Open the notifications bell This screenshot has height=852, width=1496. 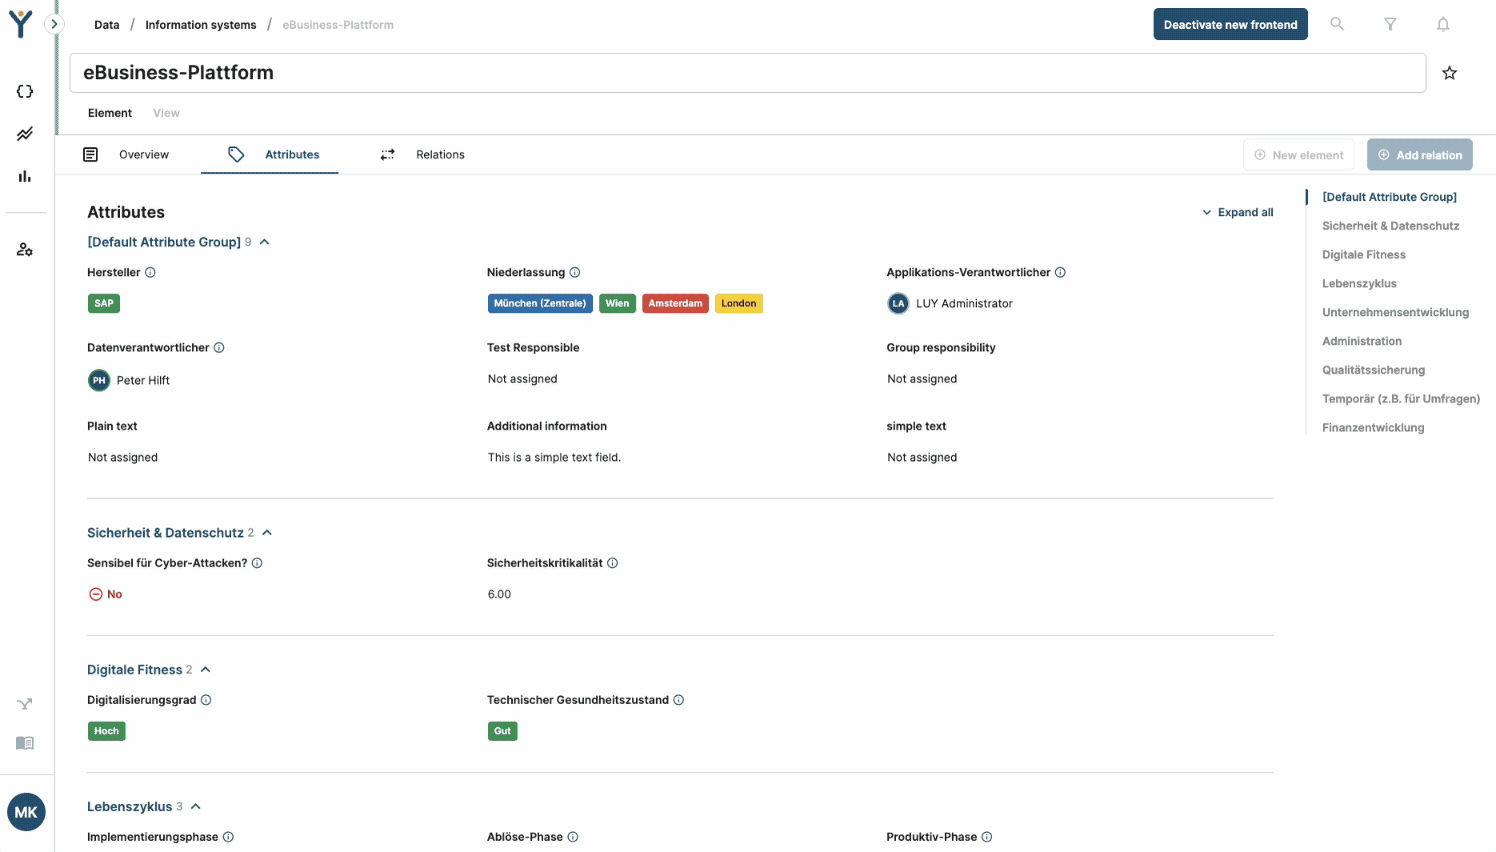point(1442,24)
